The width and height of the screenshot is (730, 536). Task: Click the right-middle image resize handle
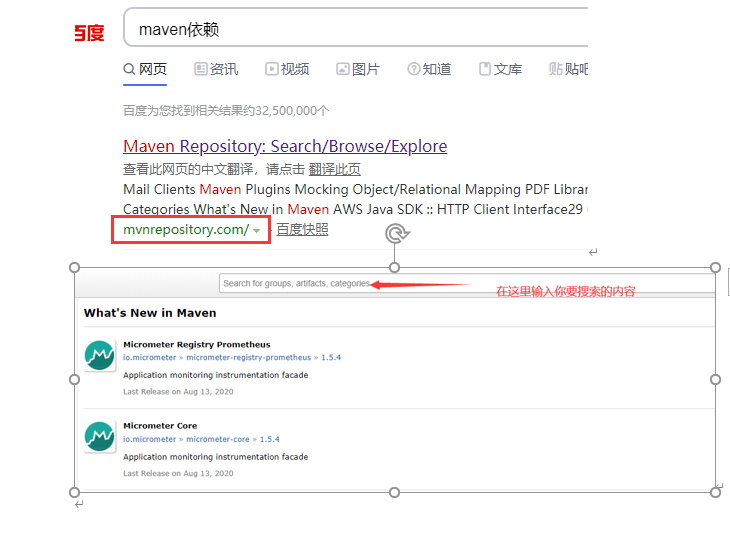point(716,380)
